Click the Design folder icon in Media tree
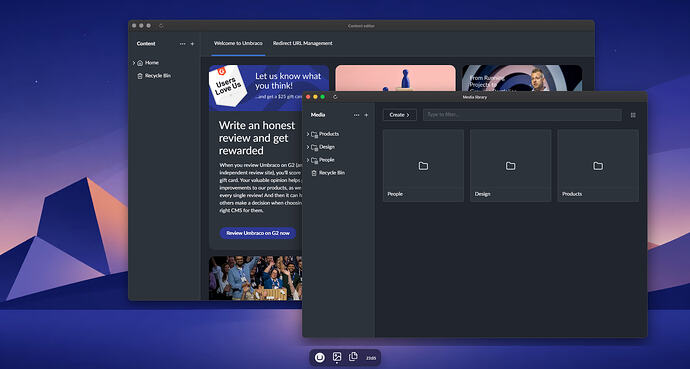 point(314,147)
